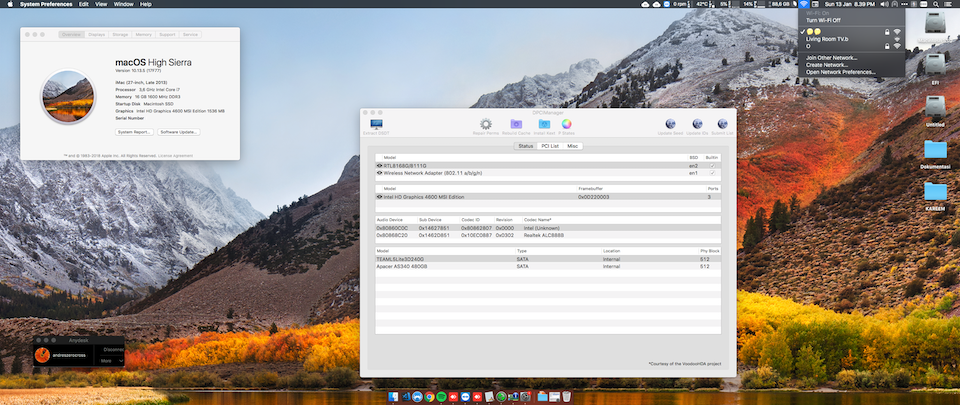Image resolution: width=960 pixels, height=405 pixels.
Task: Click the Rebuild Cache icon
Action: coord(516,125)
